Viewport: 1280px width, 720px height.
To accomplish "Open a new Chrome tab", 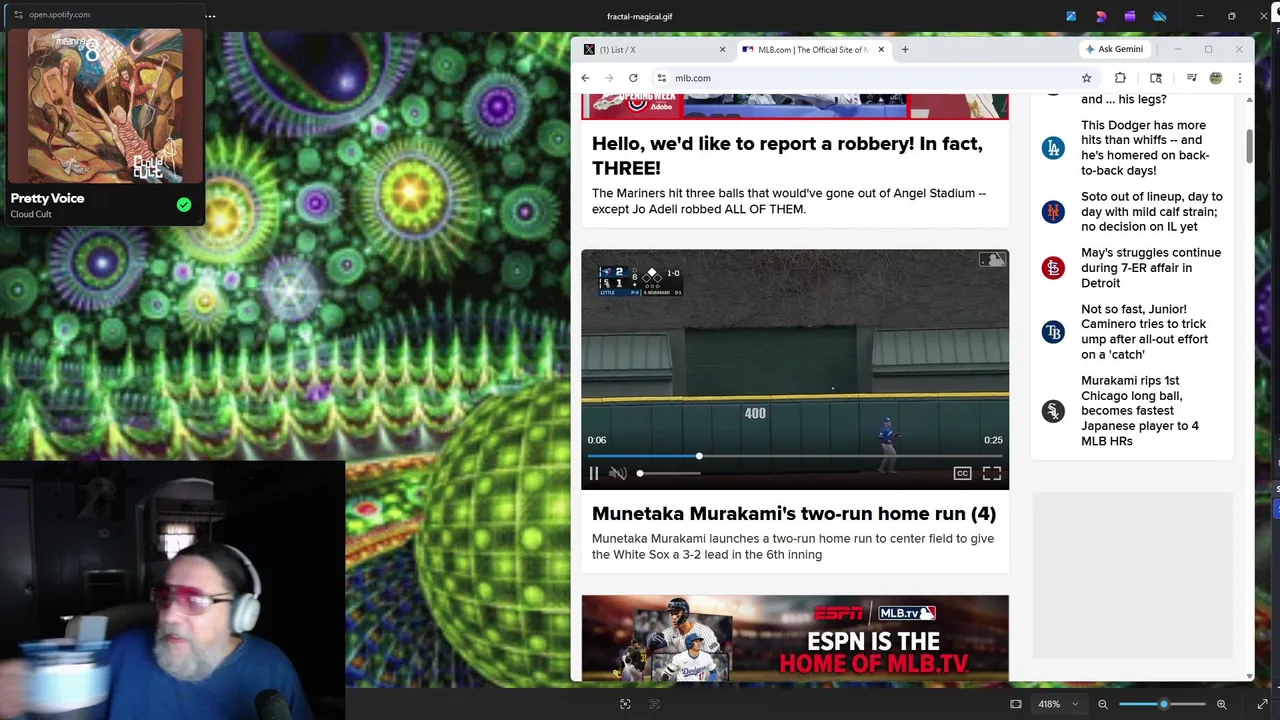I will [x=905, y=49].
